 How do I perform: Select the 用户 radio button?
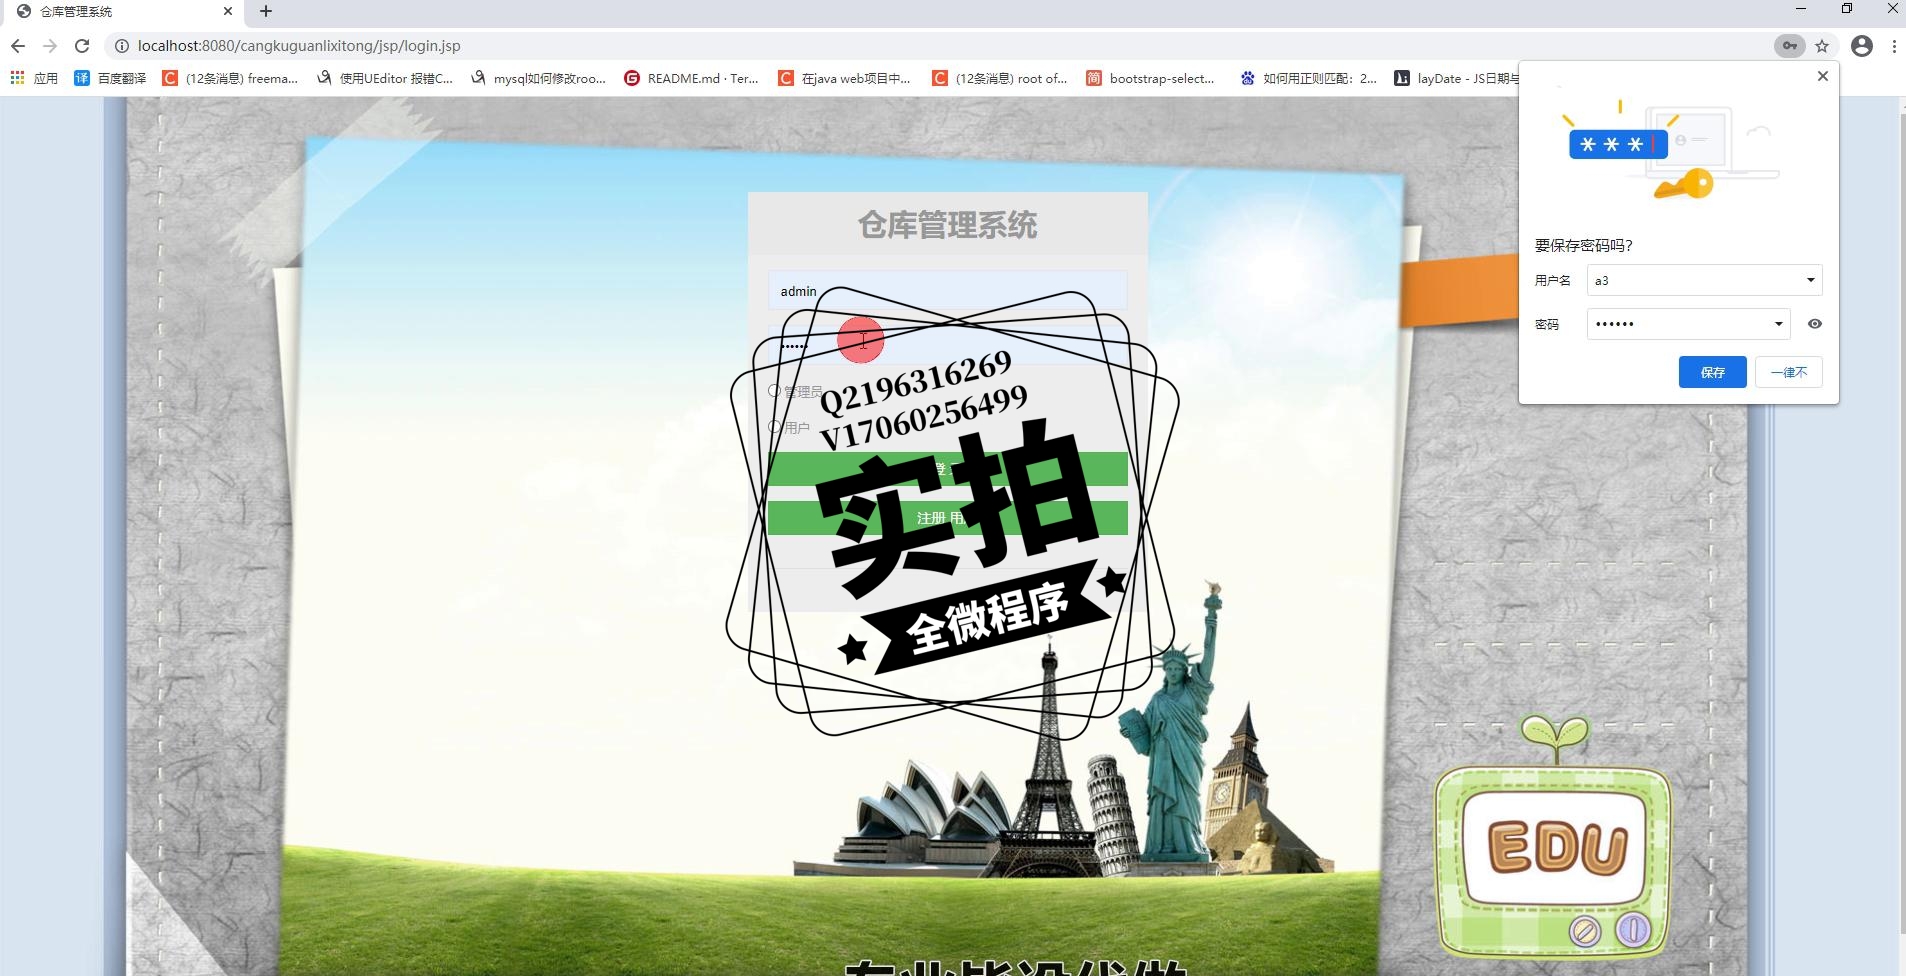(x=774, y=427)
